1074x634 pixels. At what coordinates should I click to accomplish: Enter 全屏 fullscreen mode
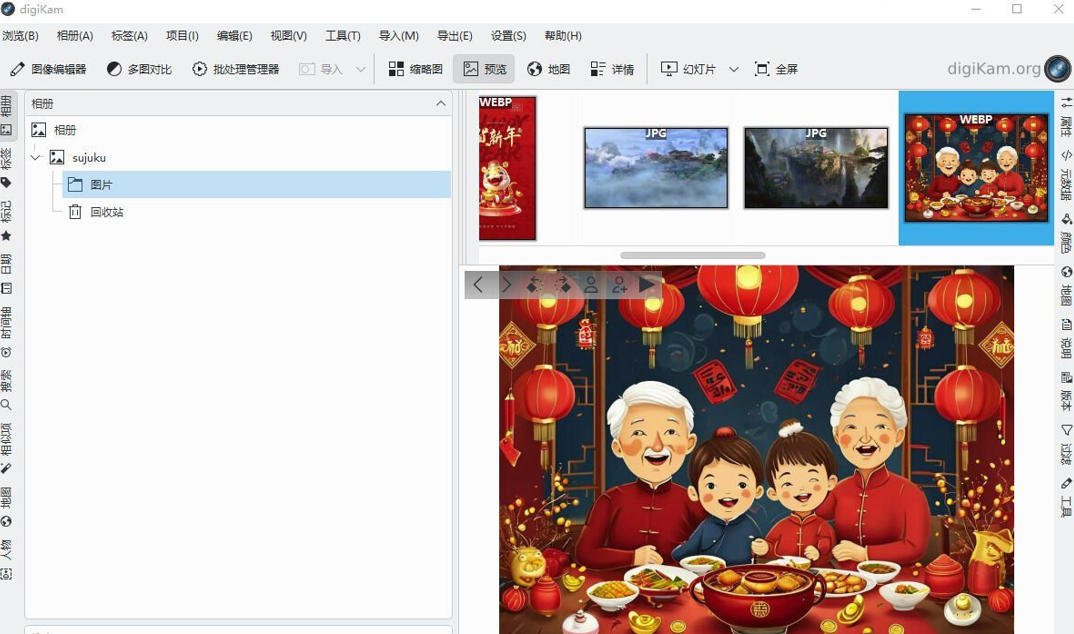(775, 69)
